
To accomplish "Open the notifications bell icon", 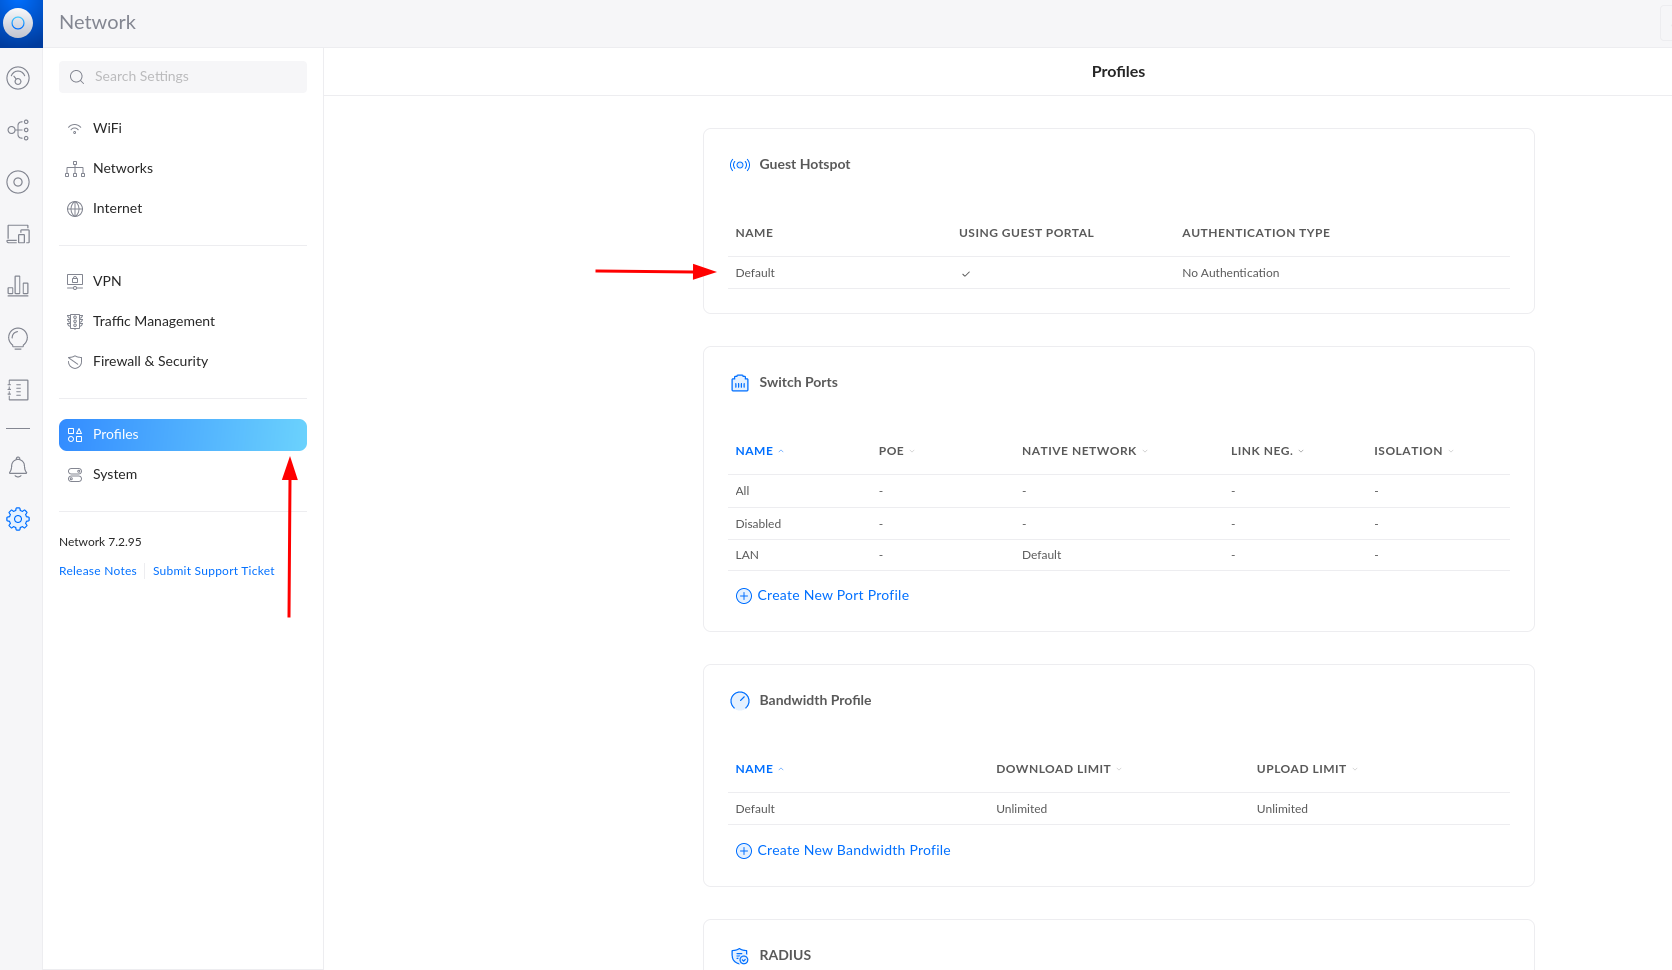I will (x=18, y=467).
